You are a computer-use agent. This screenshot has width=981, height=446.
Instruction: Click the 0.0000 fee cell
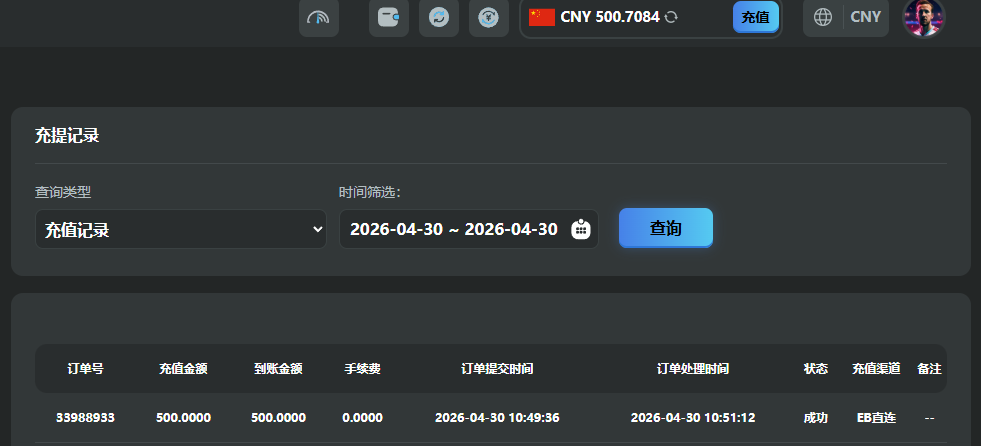click(x=362, y=418)
